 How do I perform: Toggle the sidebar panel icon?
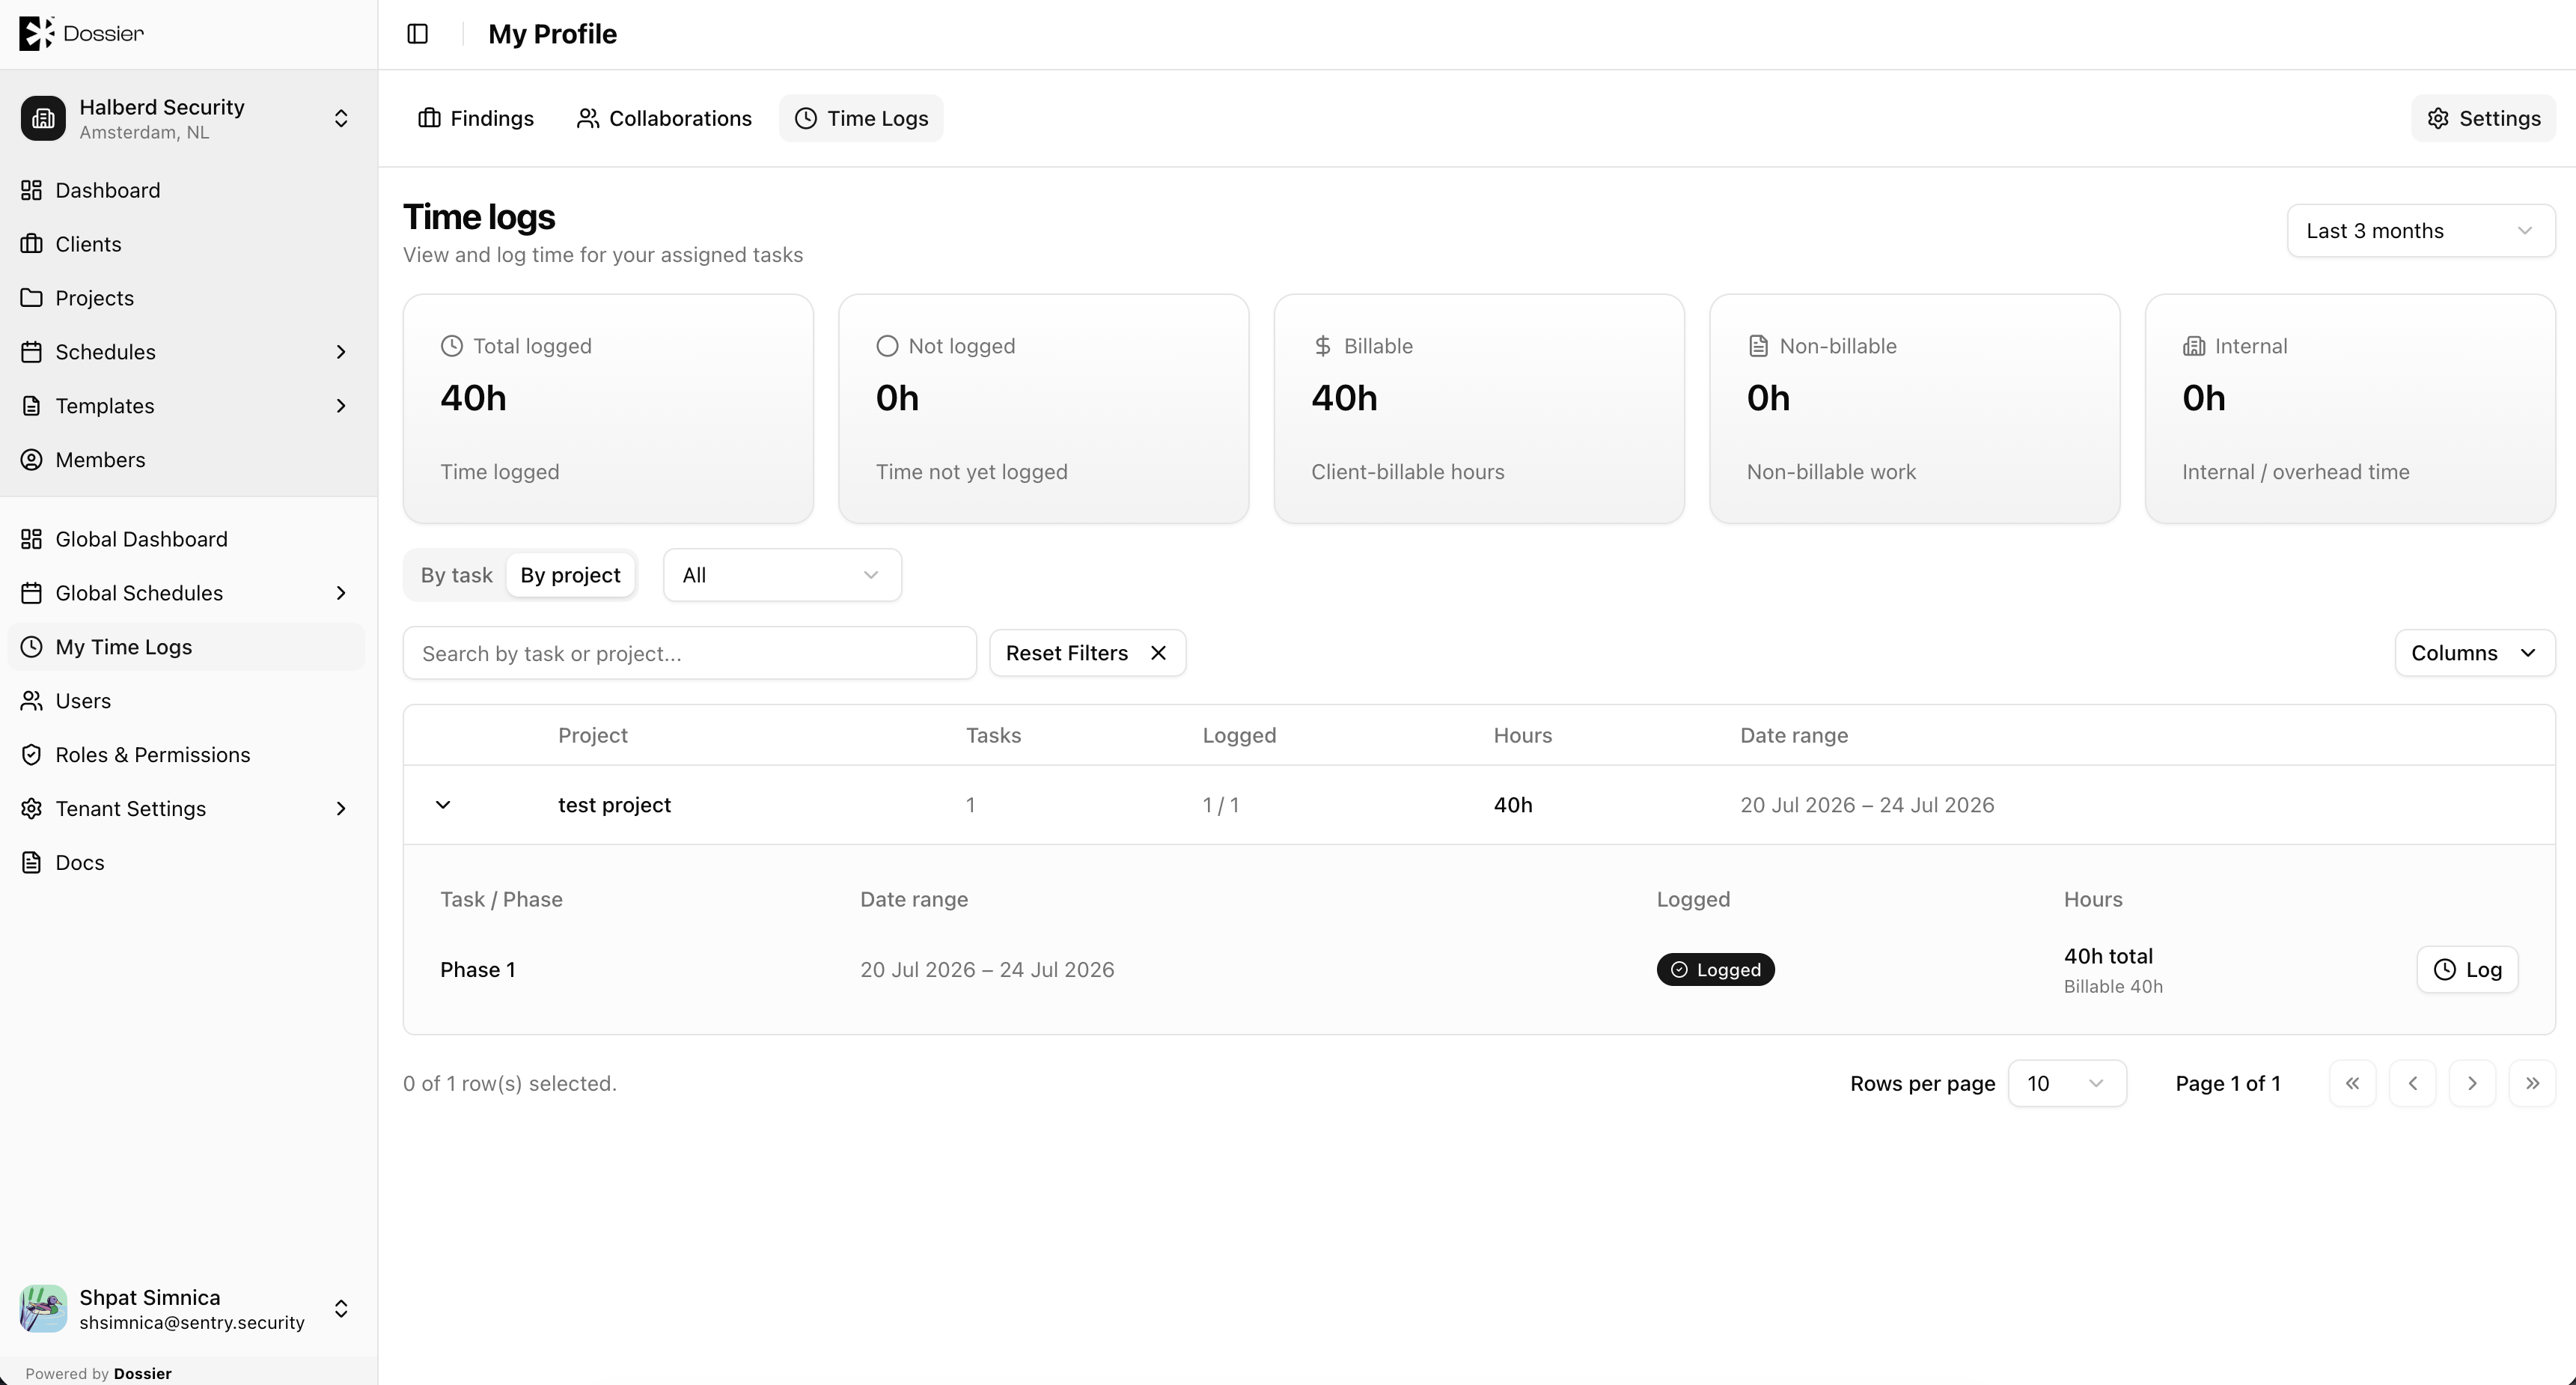point(418,34)
